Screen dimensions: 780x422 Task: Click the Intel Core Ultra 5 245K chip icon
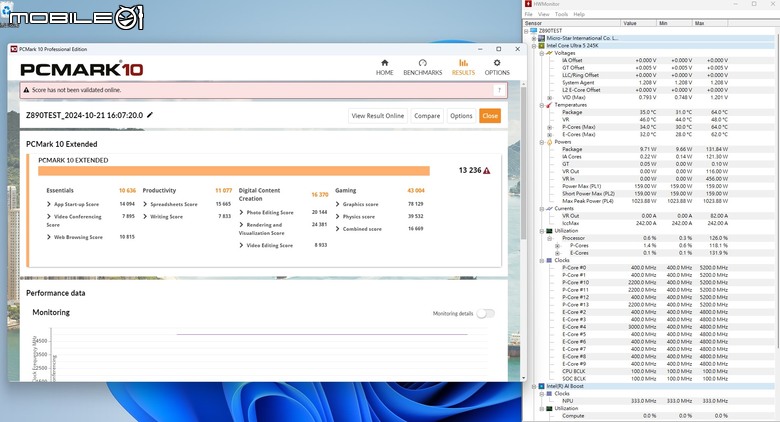tap(541, 45)
